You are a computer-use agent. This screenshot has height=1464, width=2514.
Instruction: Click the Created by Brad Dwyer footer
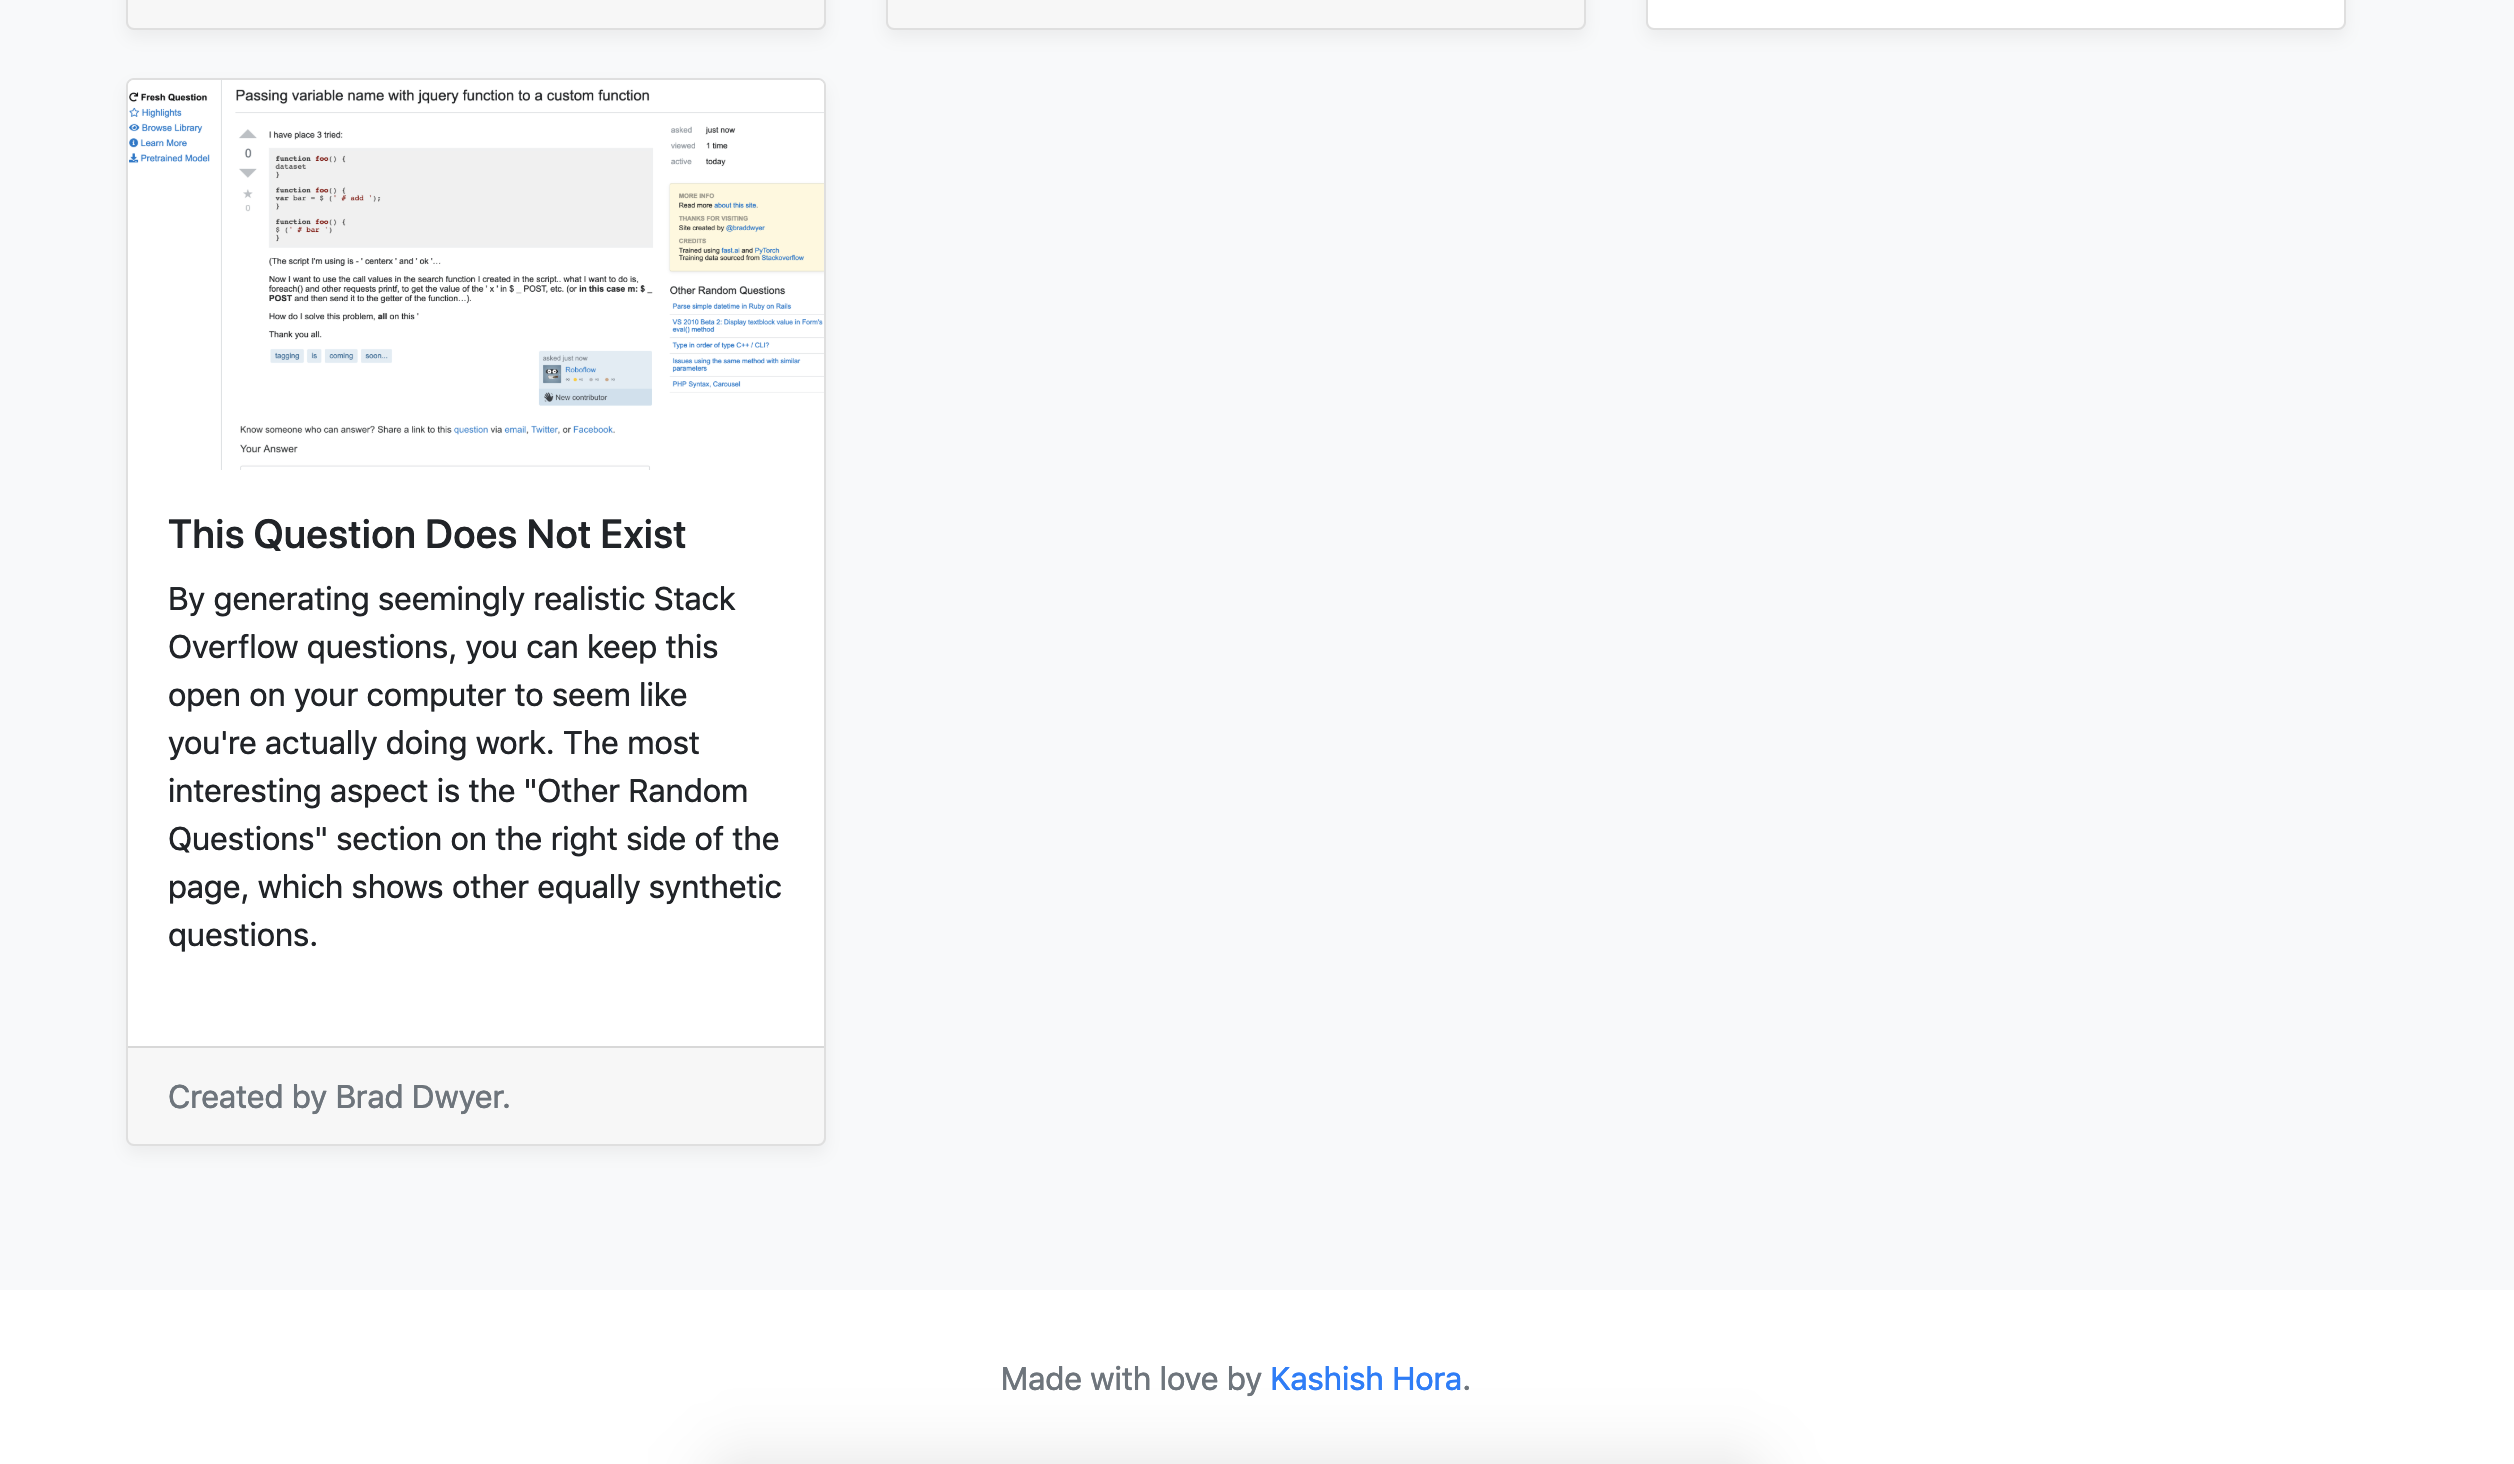click(x=339, y=1097)
